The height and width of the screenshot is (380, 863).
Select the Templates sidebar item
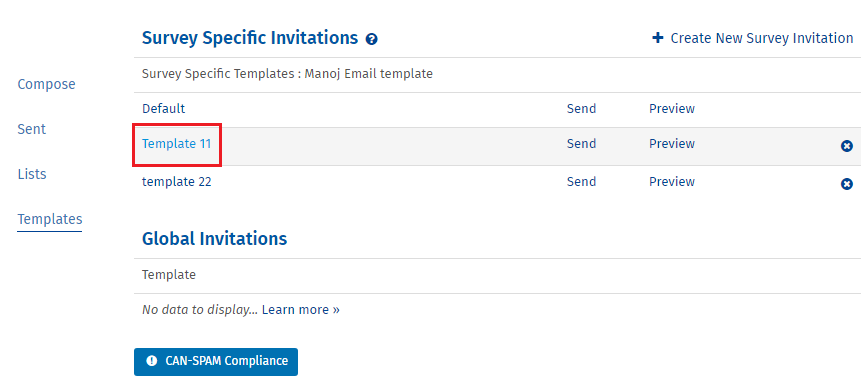click(50, 219)
